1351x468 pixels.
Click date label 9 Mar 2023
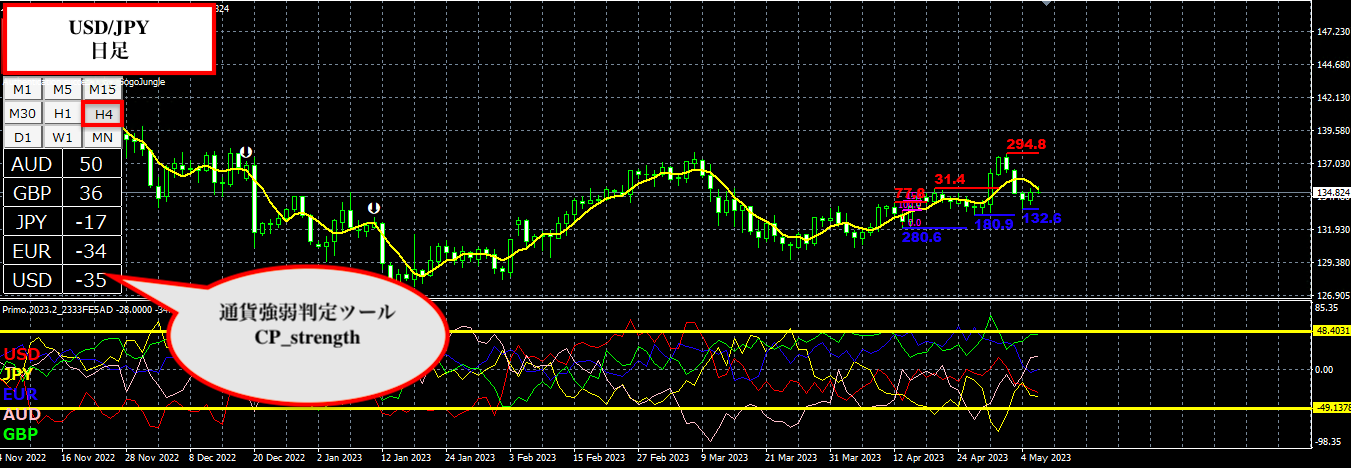(726, 458)
